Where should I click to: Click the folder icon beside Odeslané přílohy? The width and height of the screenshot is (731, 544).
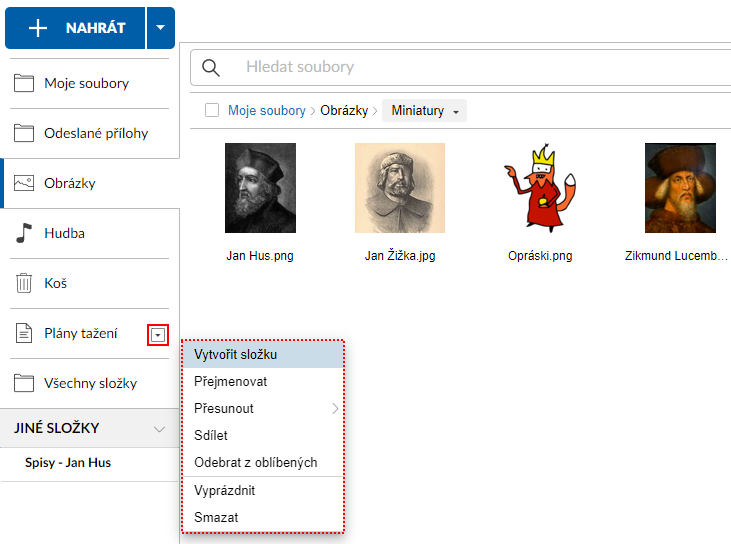(24, 133)
